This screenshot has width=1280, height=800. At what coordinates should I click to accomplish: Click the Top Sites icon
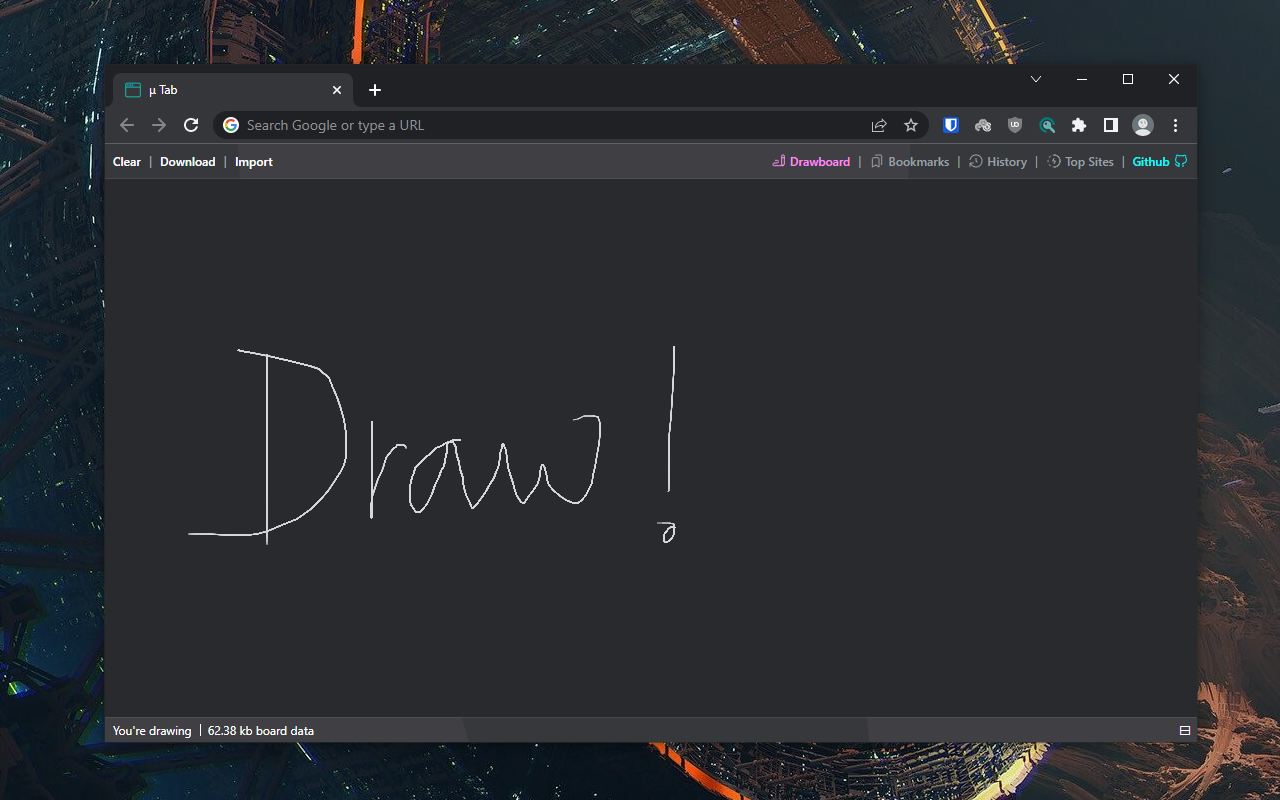(1054, 161)
